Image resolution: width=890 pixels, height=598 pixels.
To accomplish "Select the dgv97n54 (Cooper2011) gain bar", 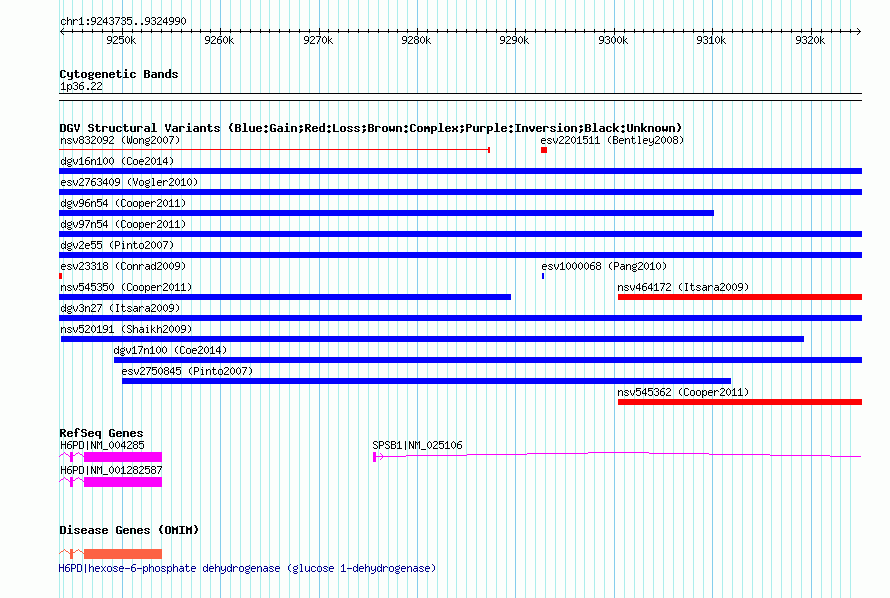I will click(460, 234).
